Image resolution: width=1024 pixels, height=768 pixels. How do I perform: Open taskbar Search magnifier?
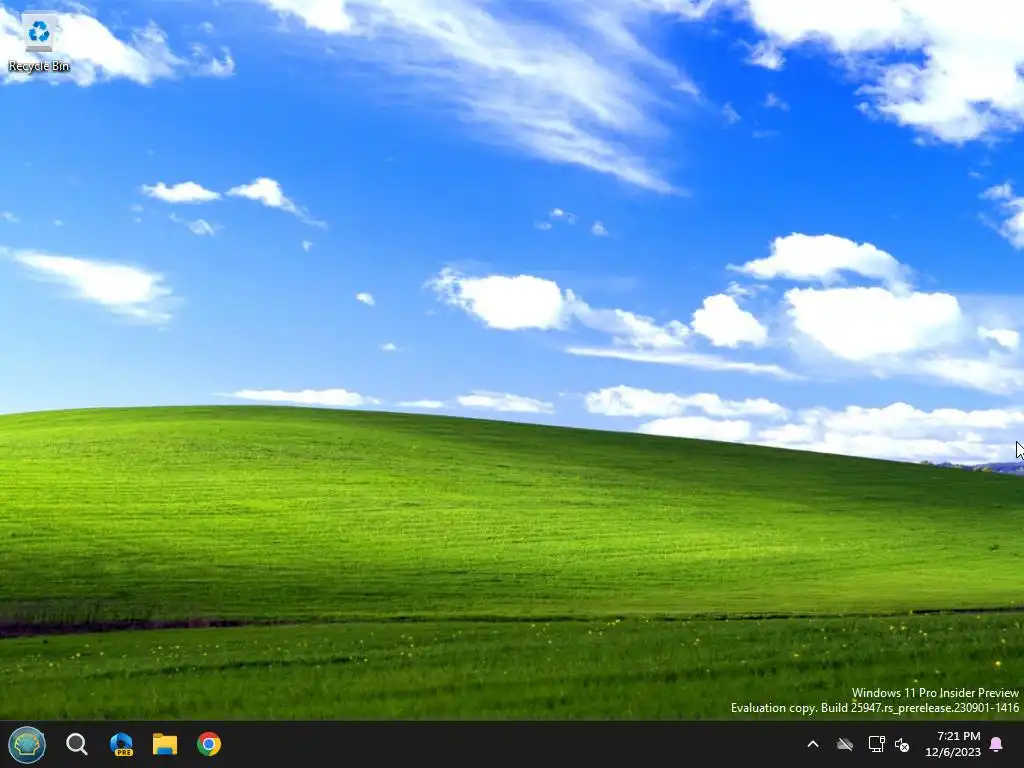click(x=77, y=744)
